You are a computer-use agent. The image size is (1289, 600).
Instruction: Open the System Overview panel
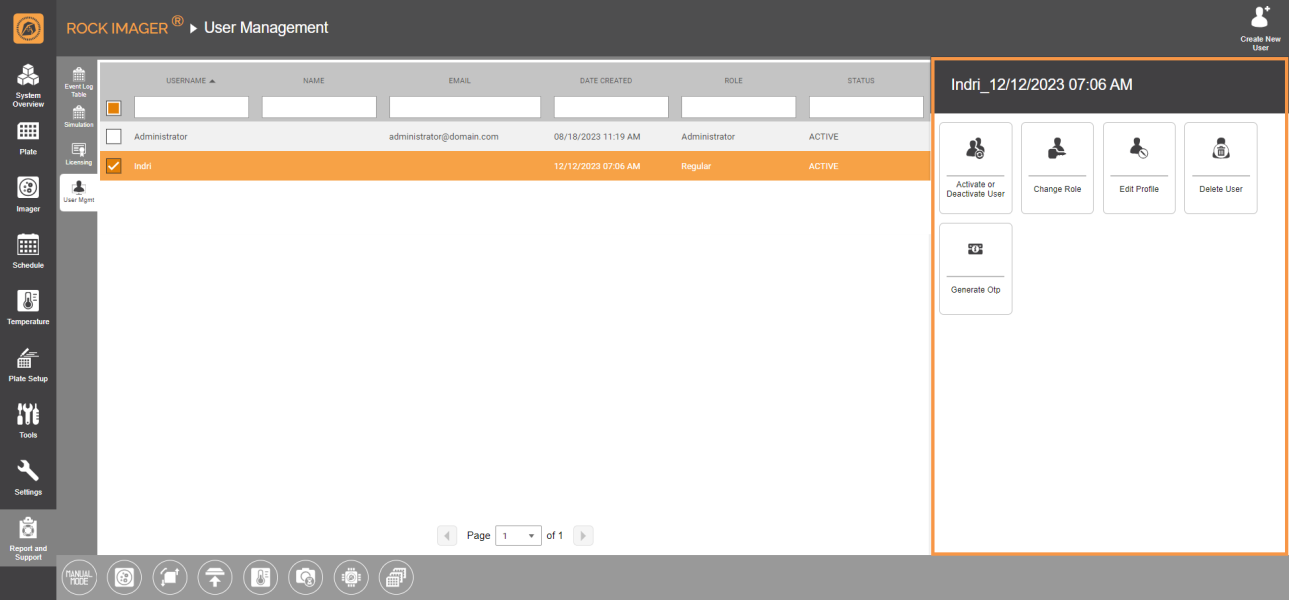click(x=27, y=82)
